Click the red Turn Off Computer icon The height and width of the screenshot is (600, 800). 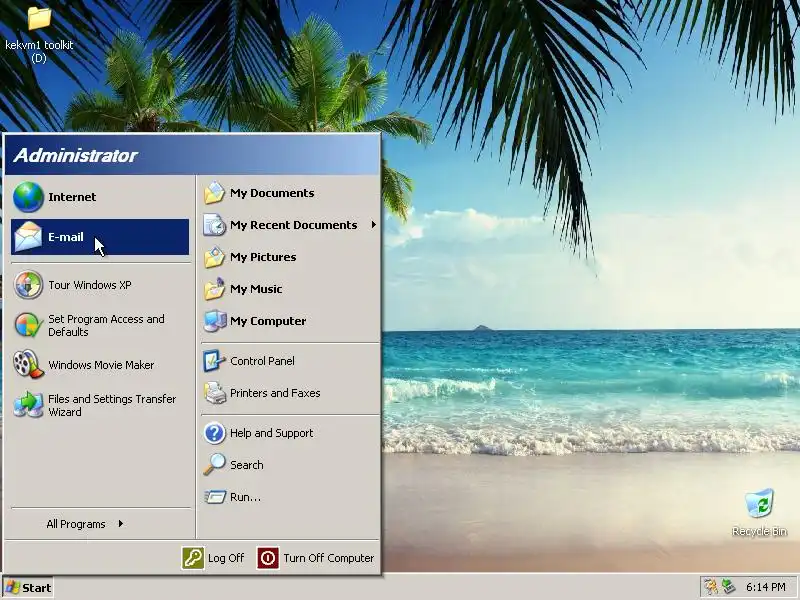268,558
